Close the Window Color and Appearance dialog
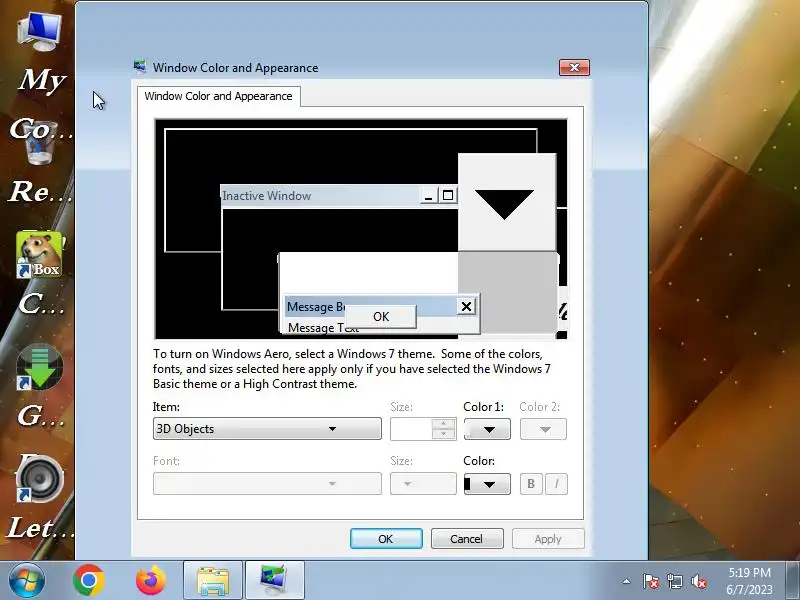The image size is (800, 600). (574, 67)
